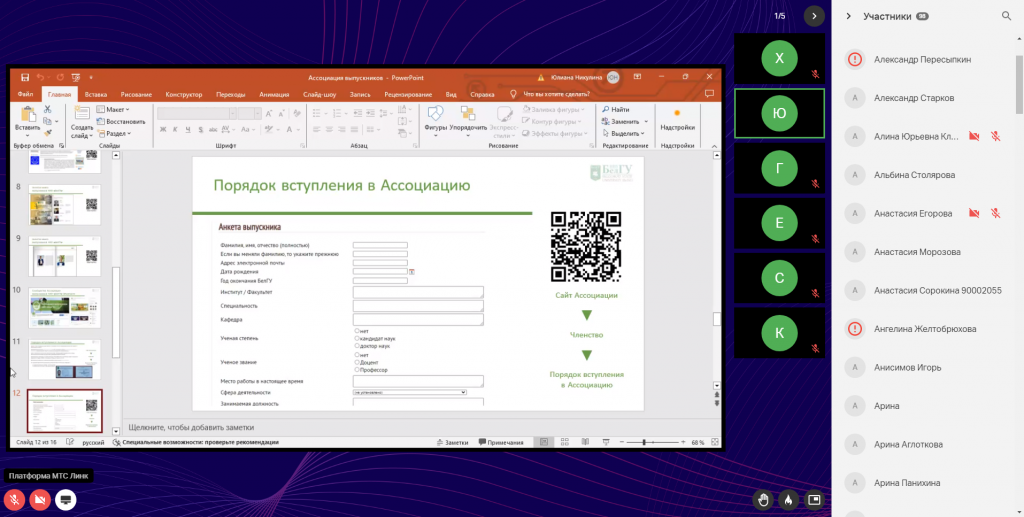Switch to the Переходы tab
This screenshot has width=1024, height=517.
pyautogui.click(x=231, y=95)
